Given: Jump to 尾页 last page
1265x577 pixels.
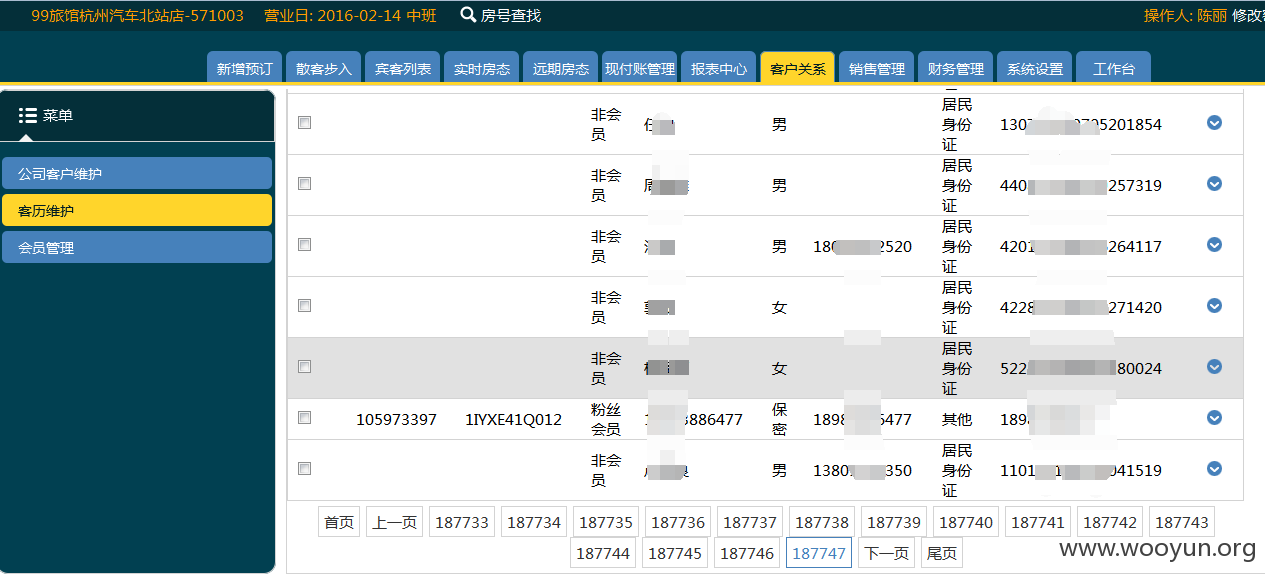Looking at the screenshot, I should [941, 553].
